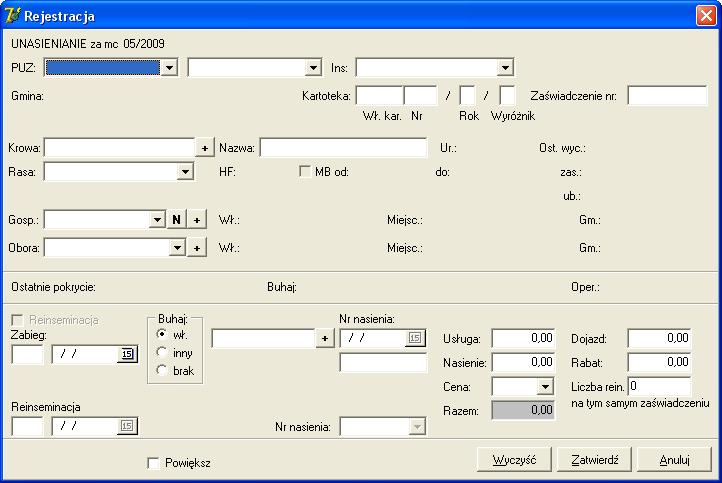Click the Razem total field
This screenshot has height=483, width=722.
point(523,410)
